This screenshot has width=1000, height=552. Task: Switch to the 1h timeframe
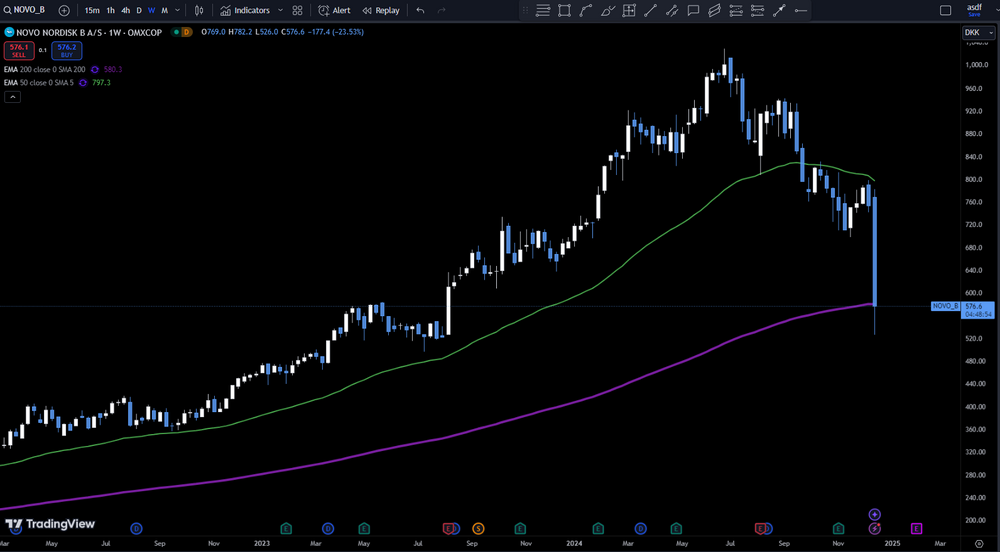tap(110, 10)
